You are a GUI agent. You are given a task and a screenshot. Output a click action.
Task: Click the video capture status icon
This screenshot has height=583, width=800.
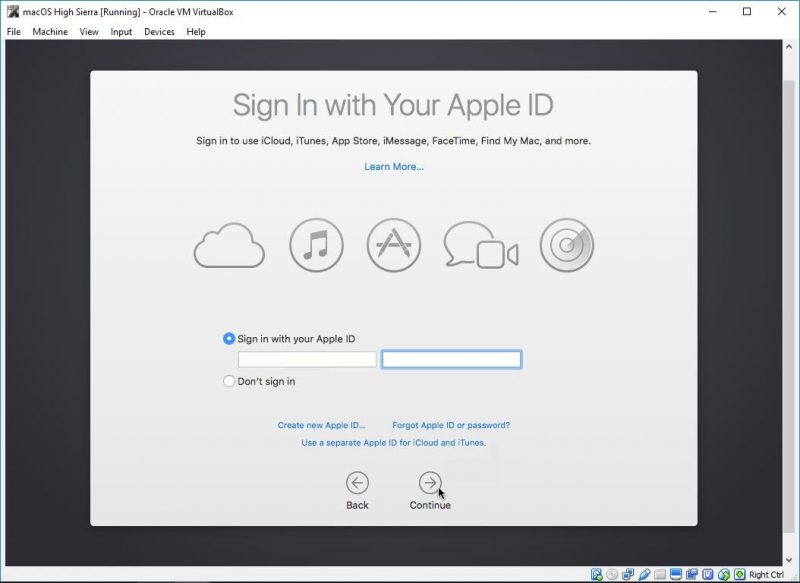click(692, 575)
